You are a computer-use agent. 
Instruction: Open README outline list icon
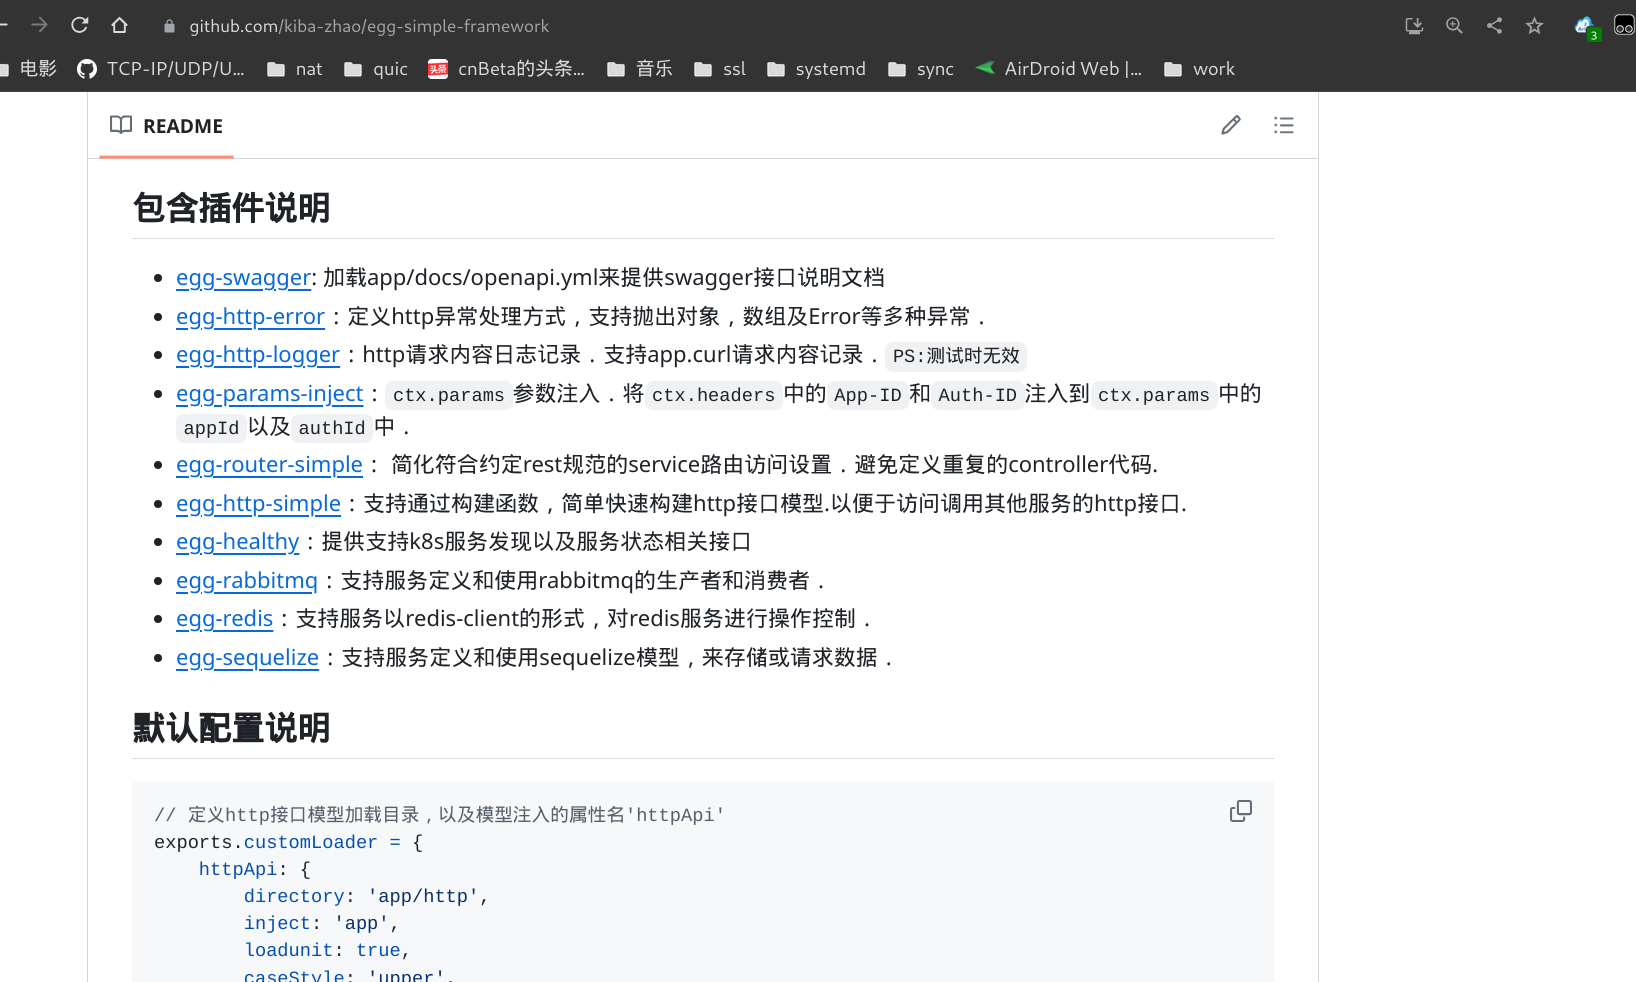[x=1284, y=125]
